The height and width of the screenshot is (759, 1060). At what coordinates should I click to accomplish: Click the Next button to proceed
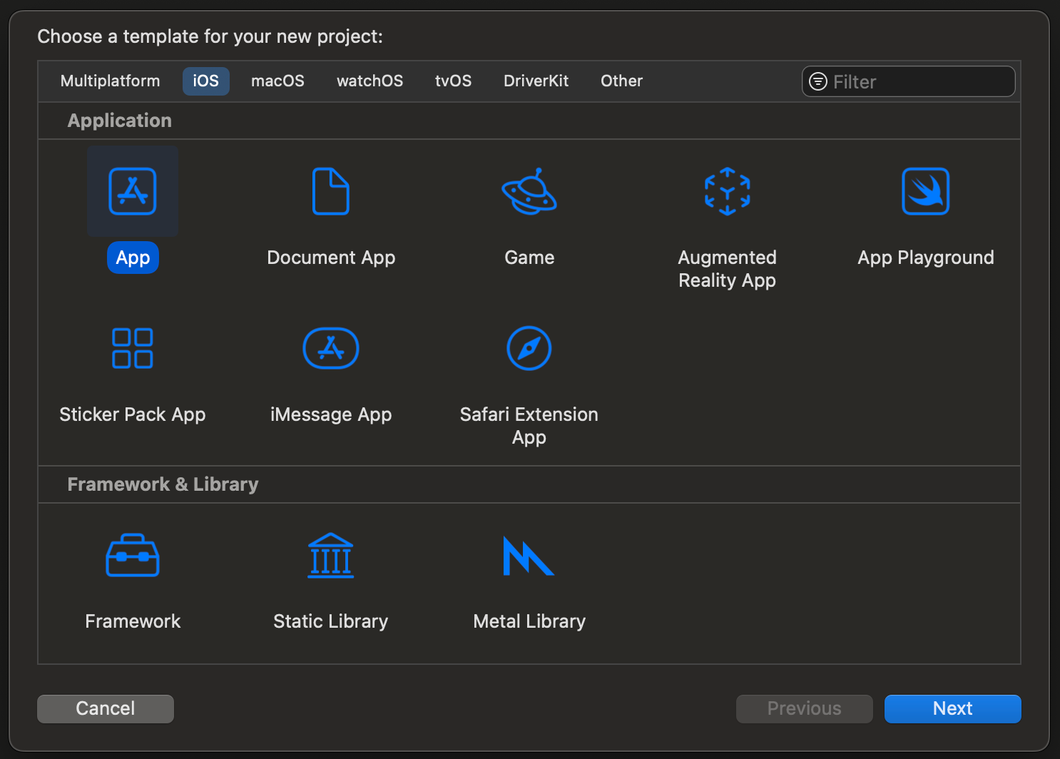pos(952,708)
